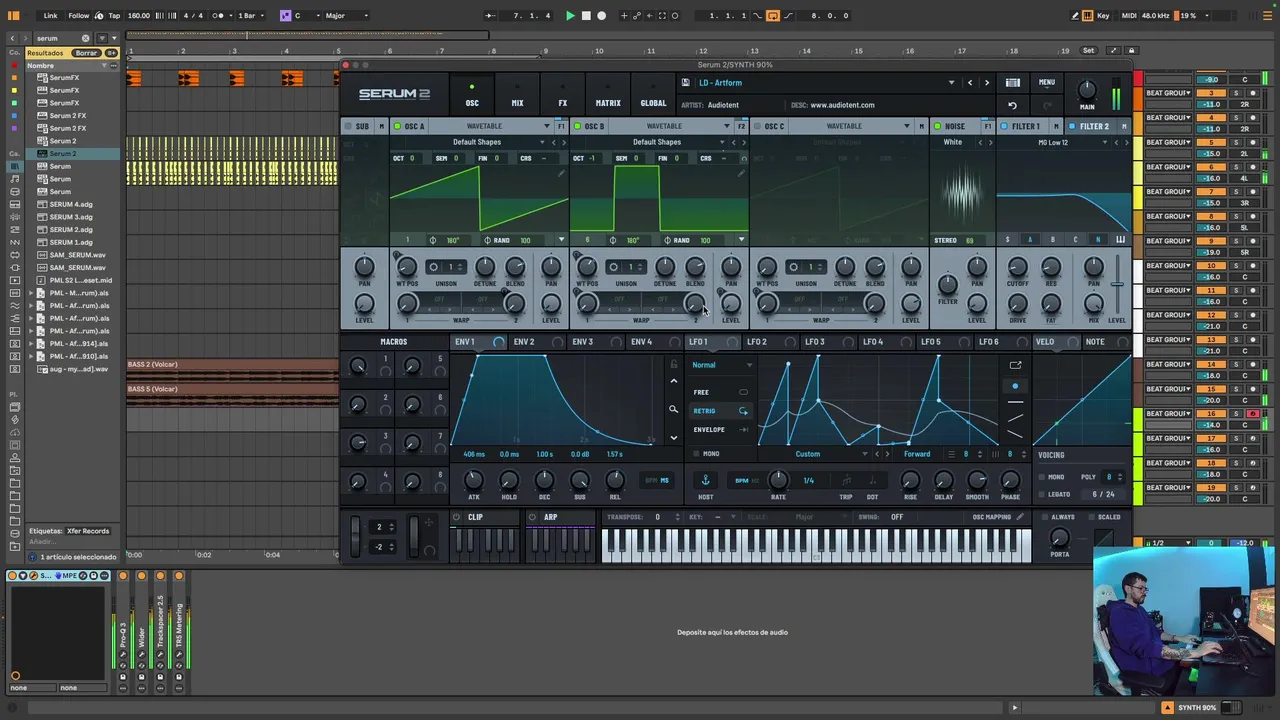Select SERUM 4.adg in the browser list
This screenshot has width=1280, height=720.
point(71,204)
